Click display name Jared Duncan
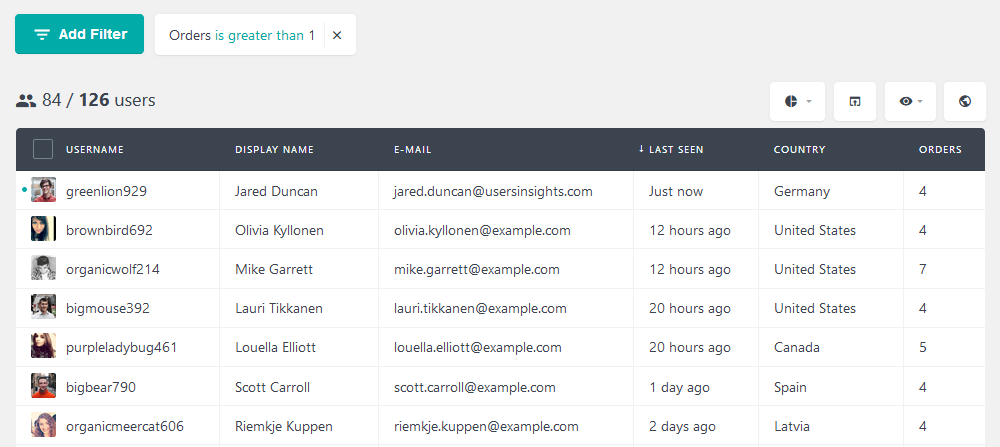The height and width of the screenshot is (447, 1000). [x=276, y=191]
